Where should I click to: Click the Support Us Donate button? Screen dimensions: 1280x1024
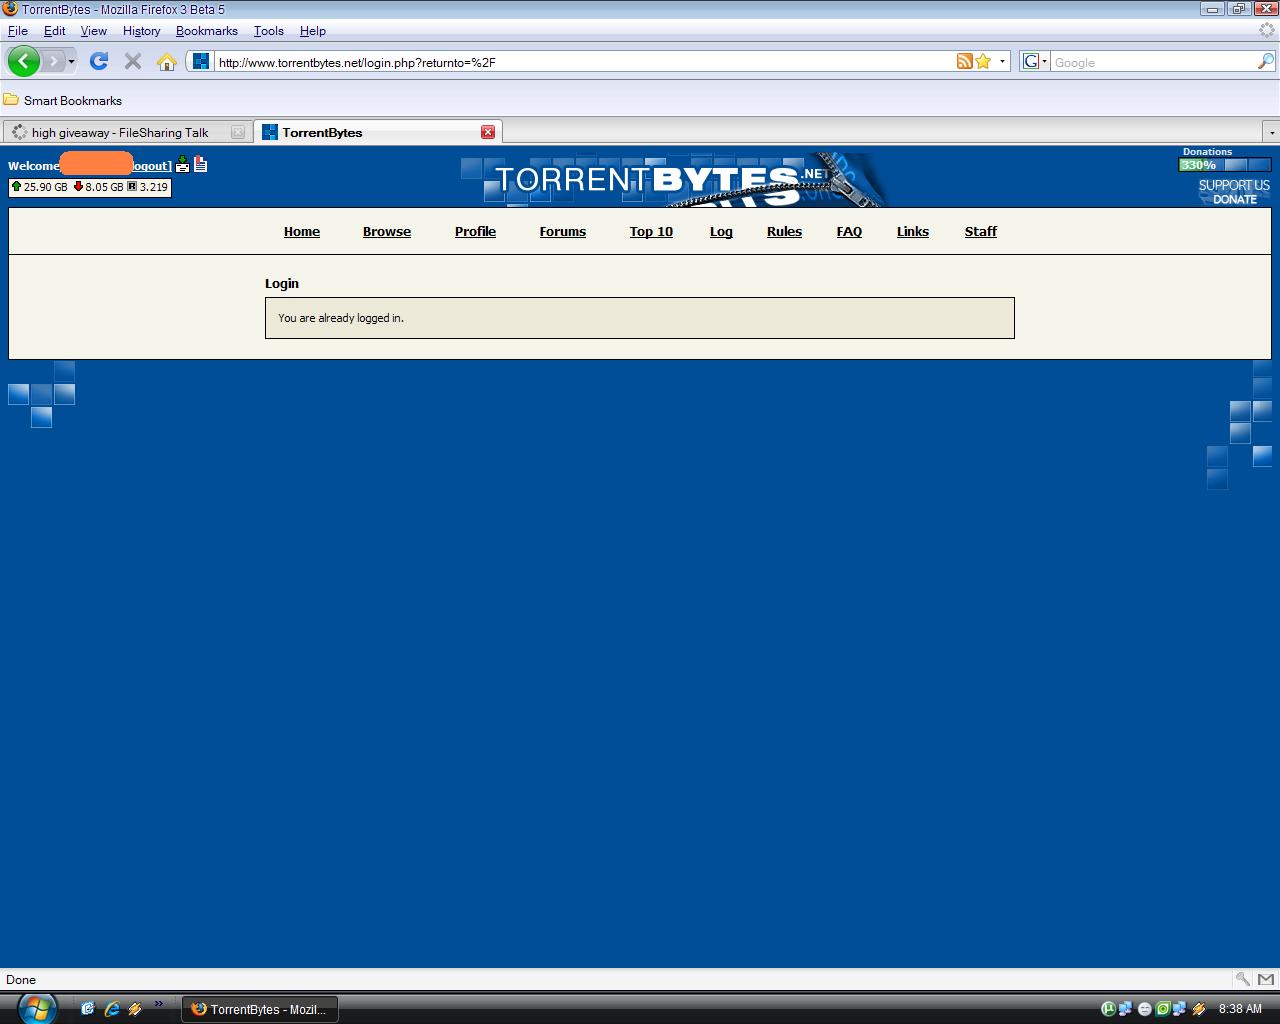(x=1234, y=192)
